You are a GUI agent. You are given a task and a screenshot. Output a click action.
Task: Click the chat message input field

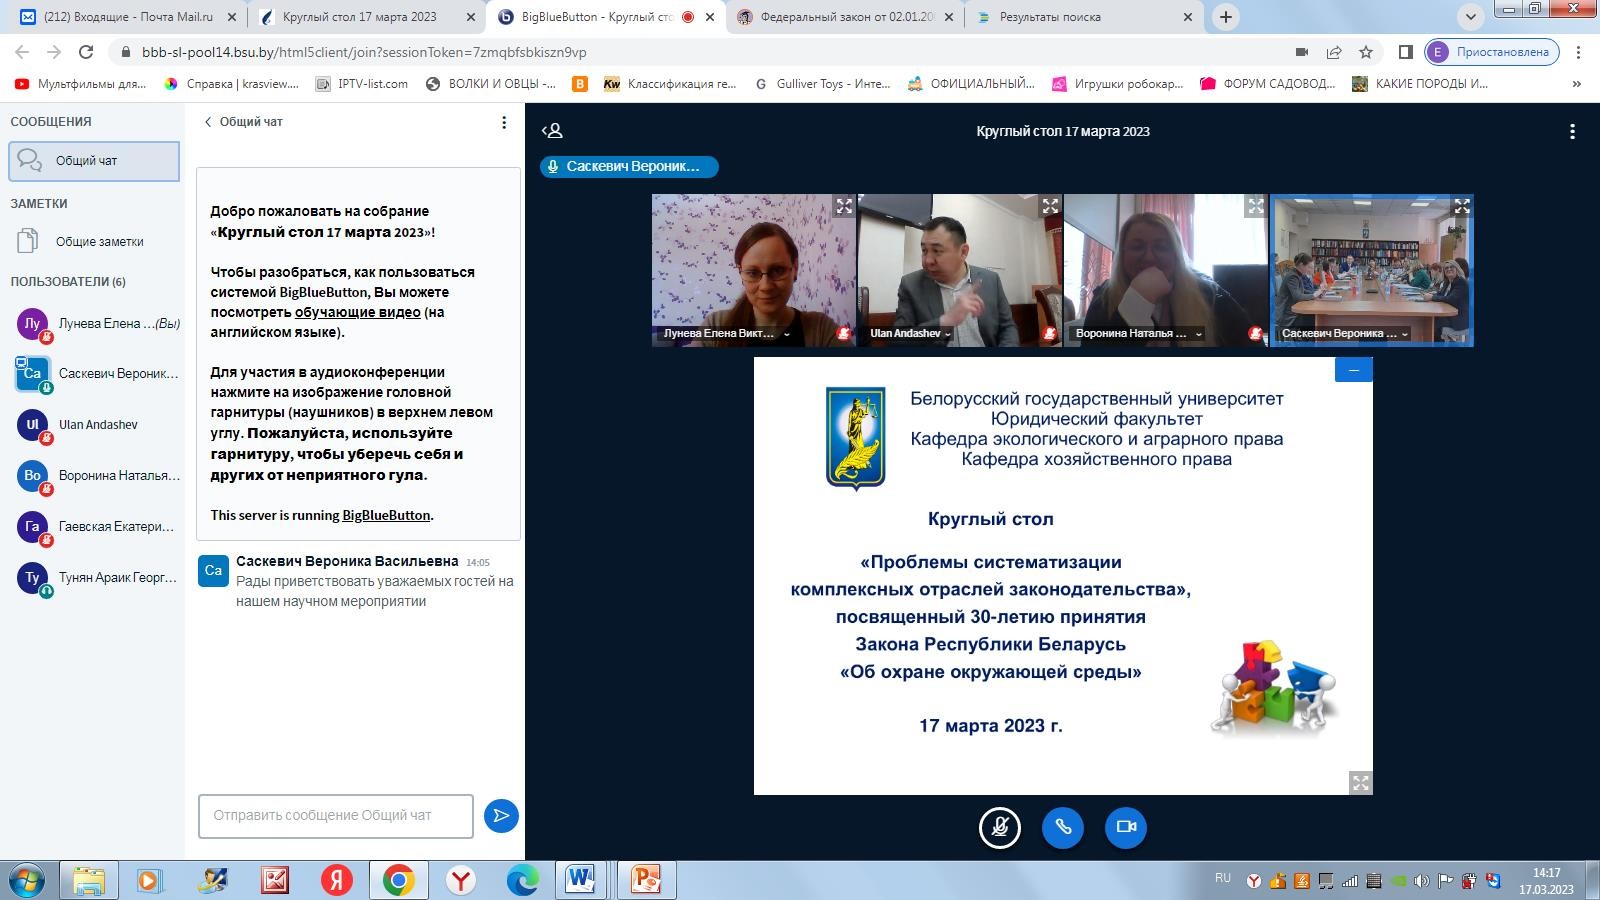[x=335, y=816]
